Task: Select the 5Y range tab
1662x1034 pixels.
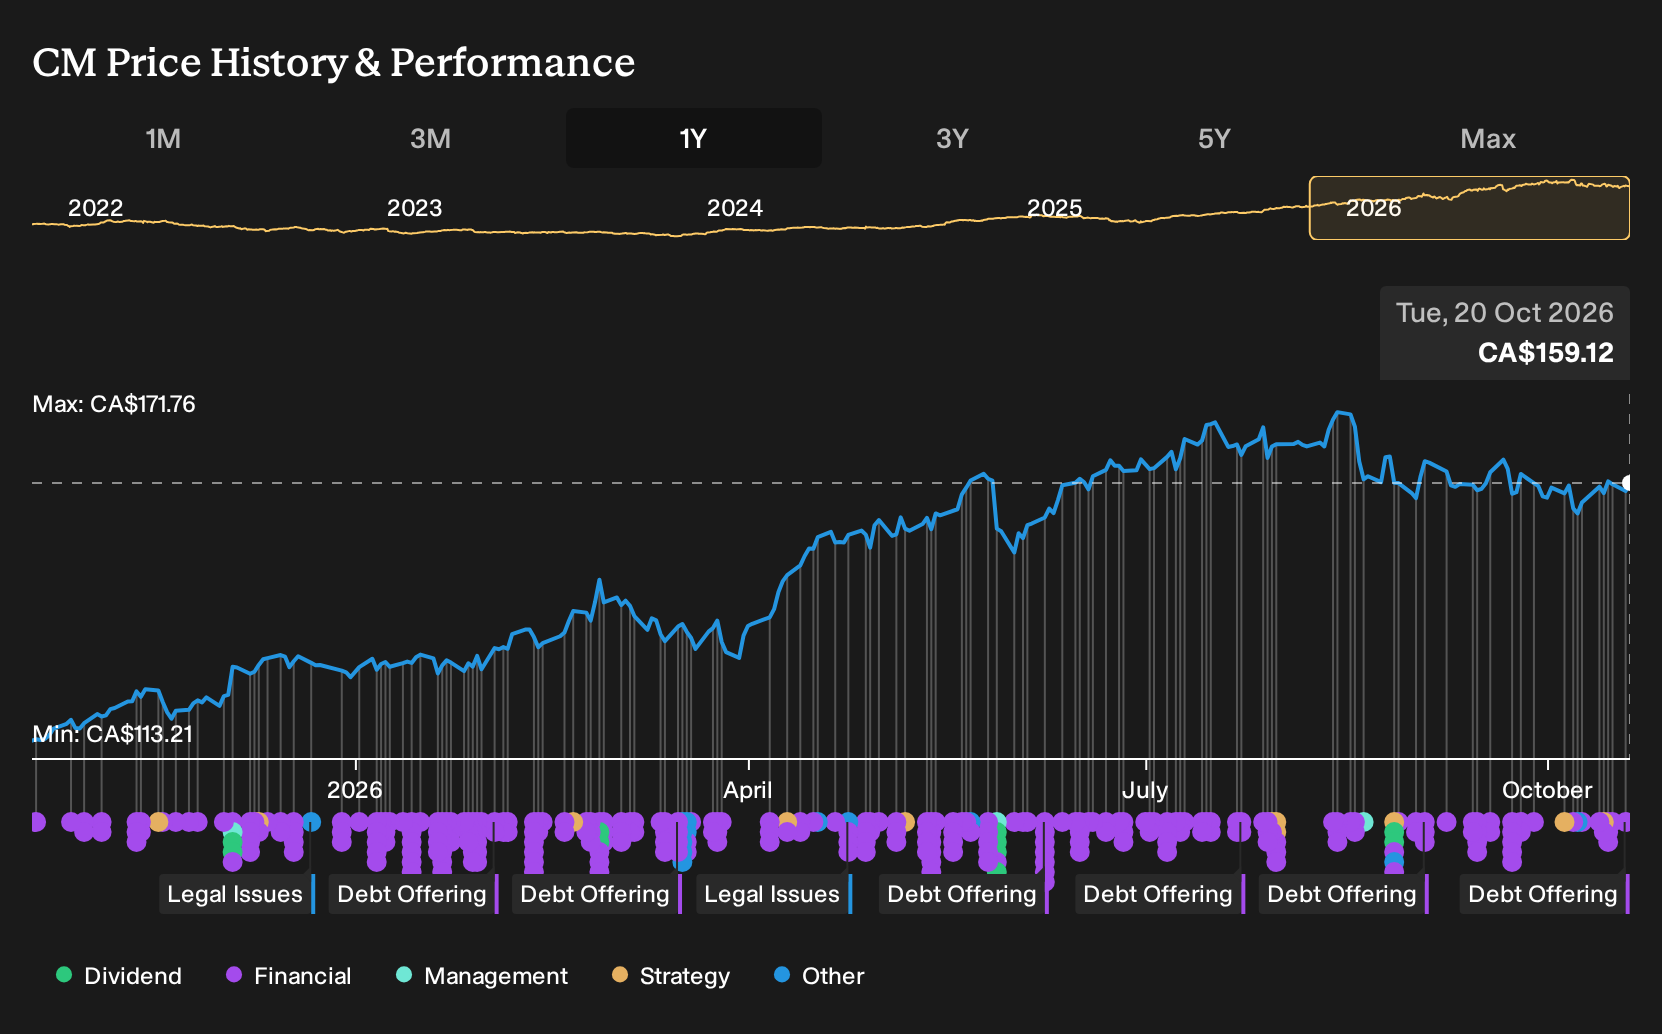Action: click(1214, 138)
